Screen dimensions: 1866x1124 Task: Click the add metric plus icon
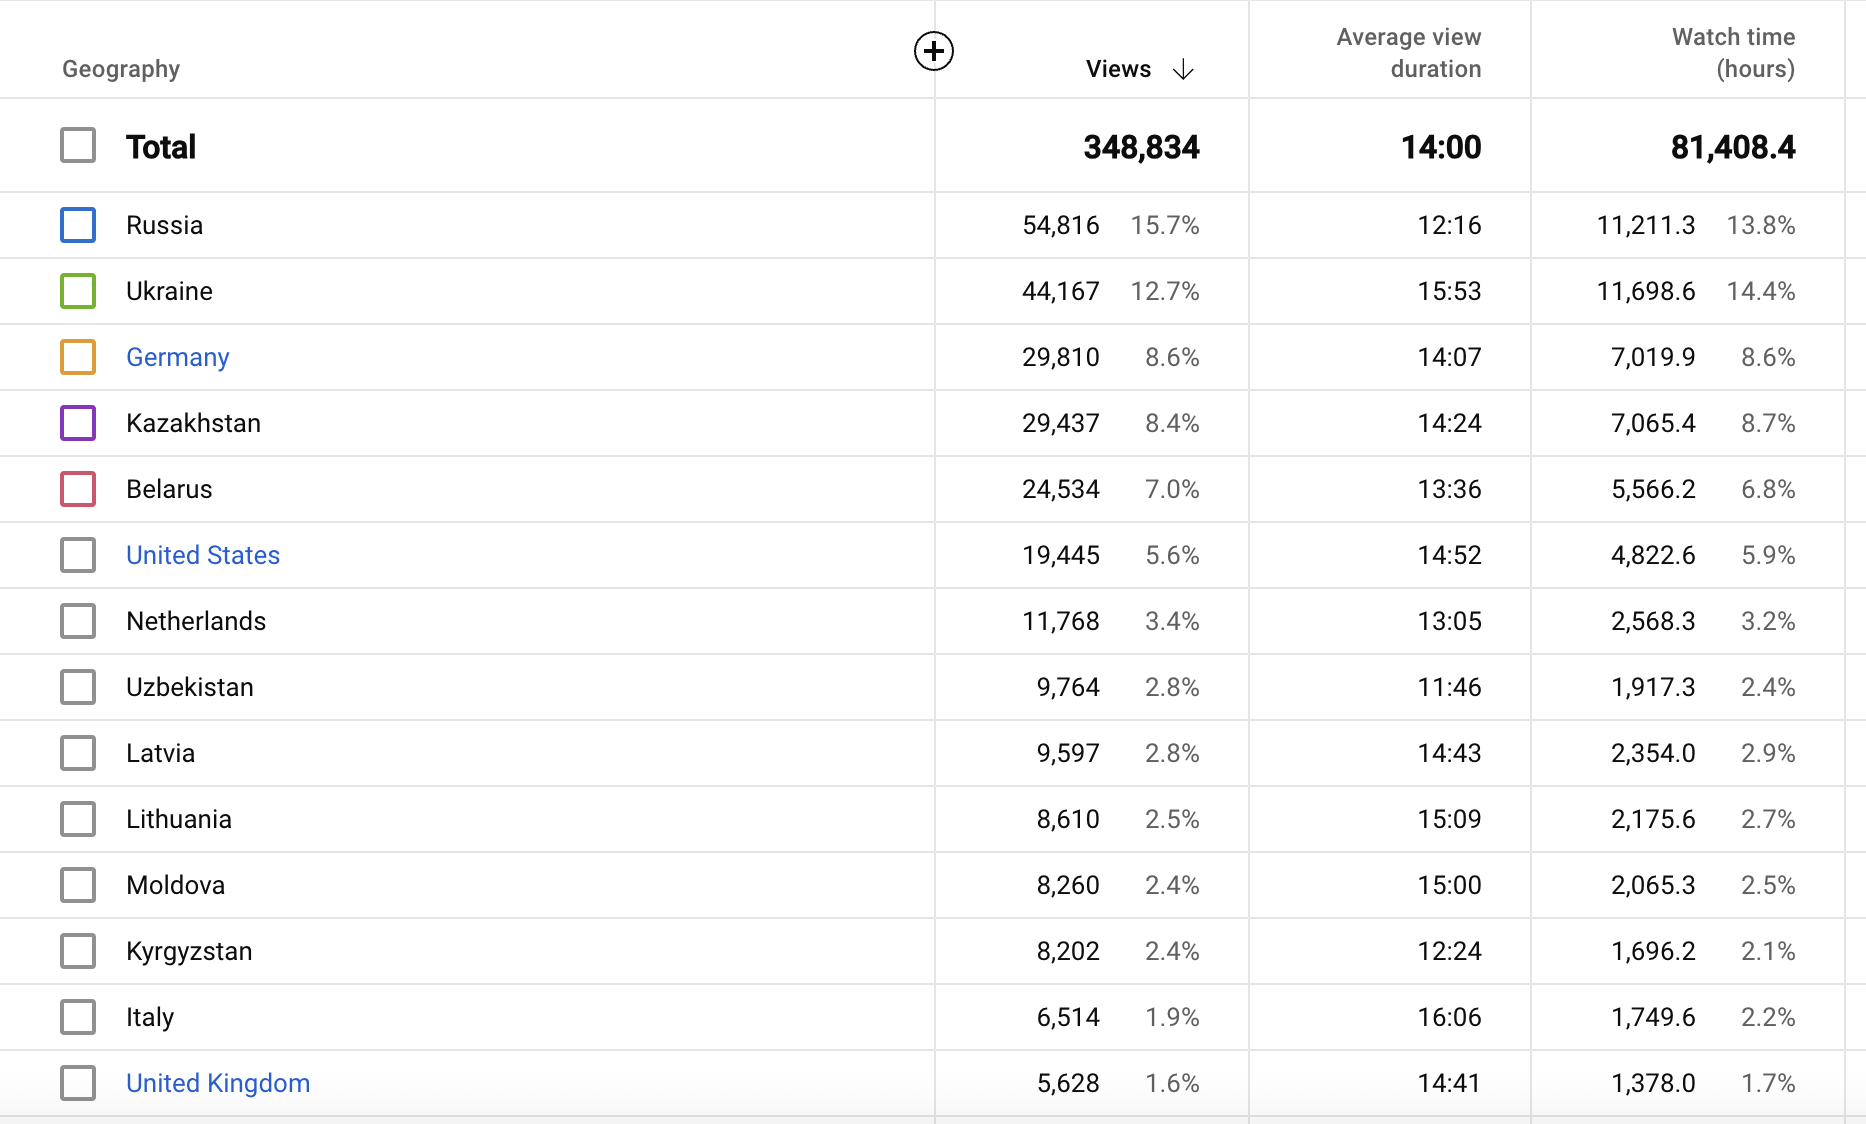pos(933,51)
